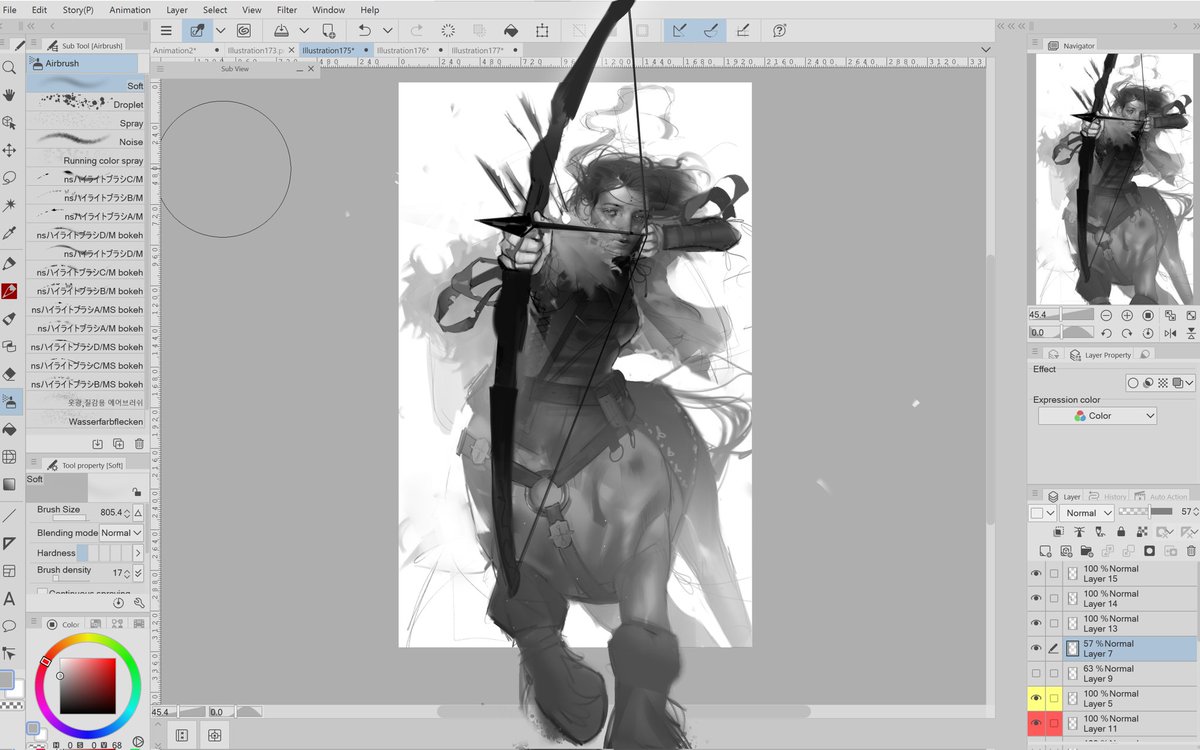Screen dimensions: 1200x750
Task: Open the Filter menu
Action: [x=287, y=10]
